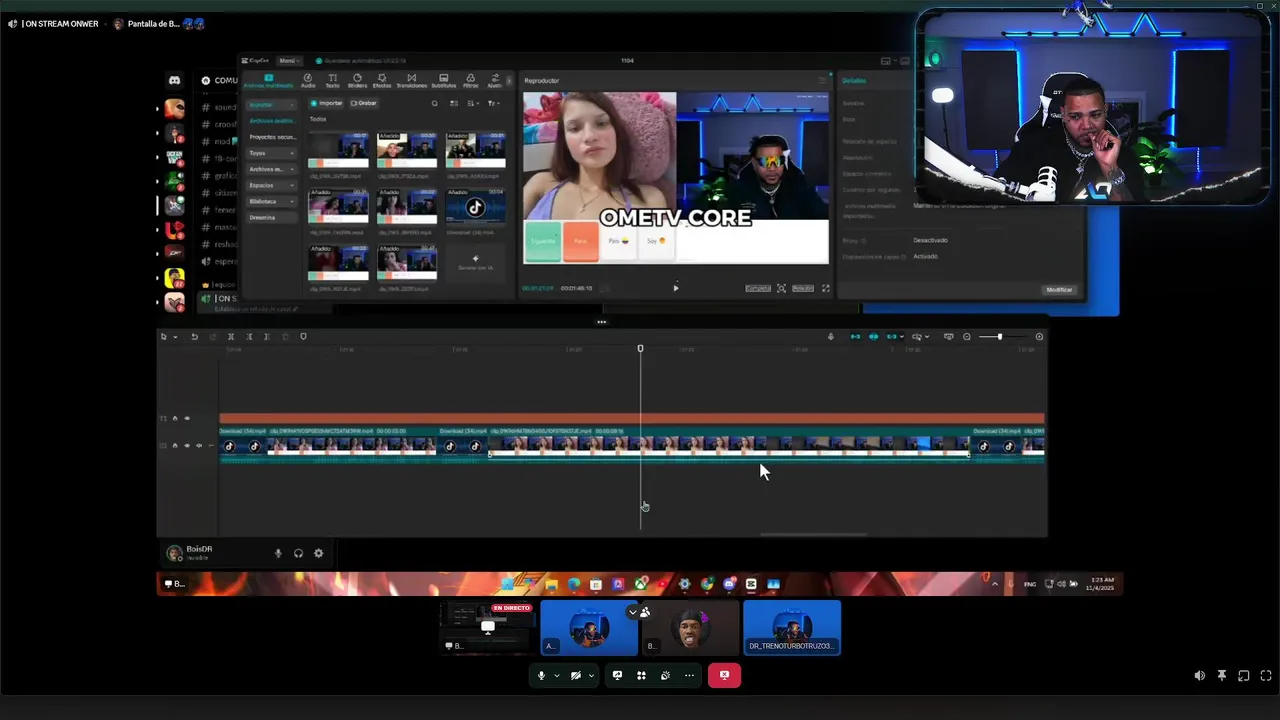Select the orange text track clip
The width and height of the screenshot is (1280, 720).
632,419
